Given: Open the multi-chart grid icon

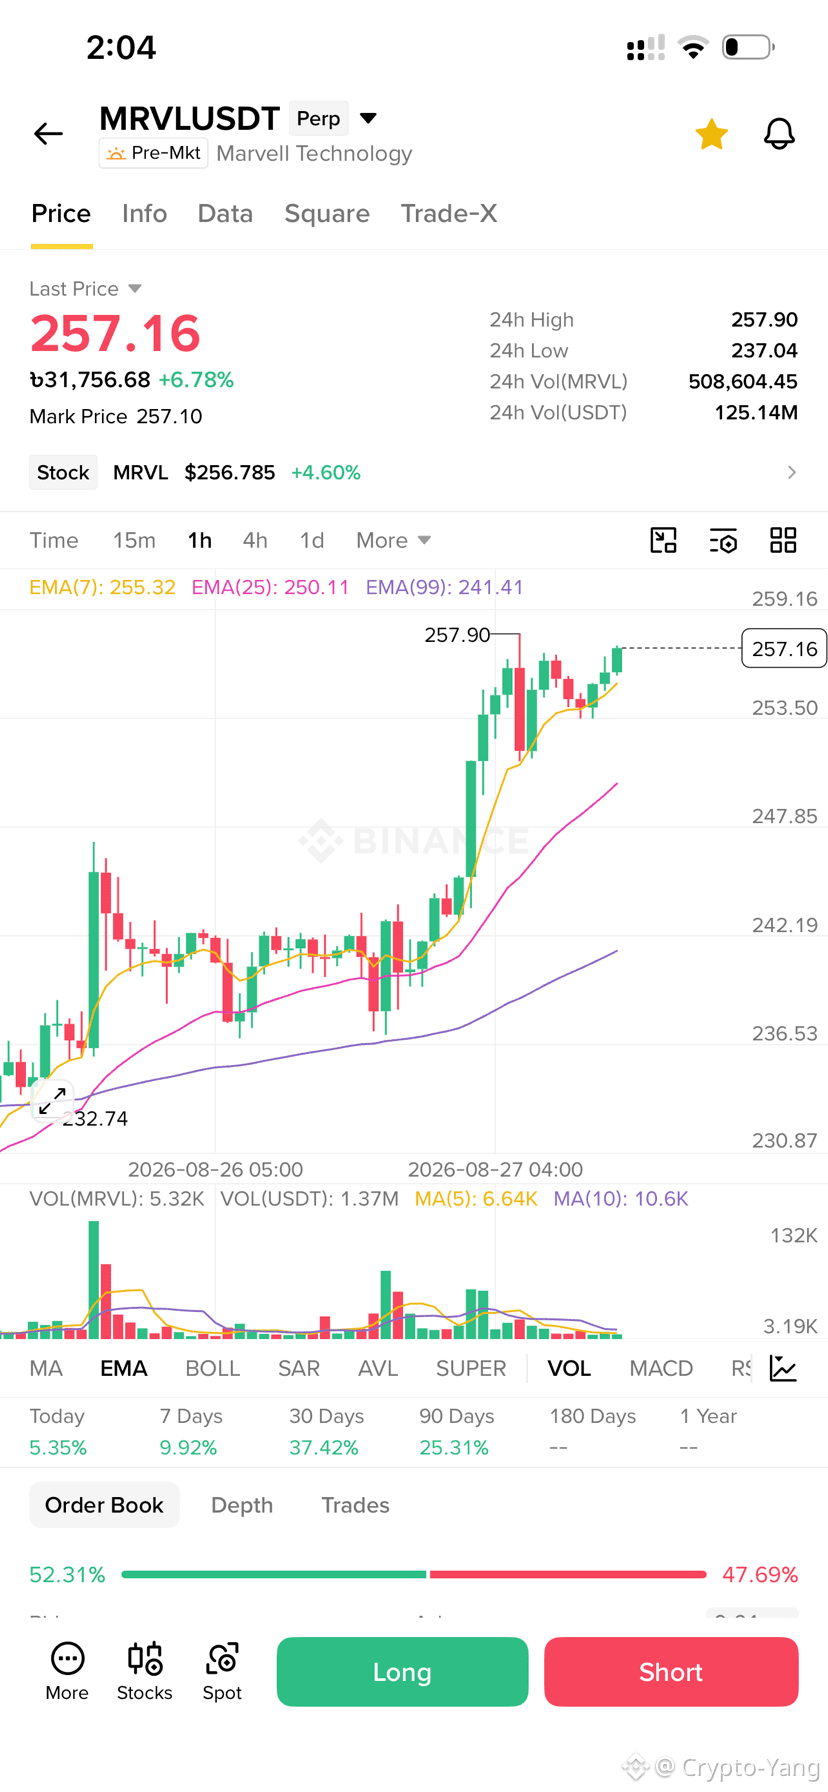Looking at the screenshot, I should coord(783,540).
